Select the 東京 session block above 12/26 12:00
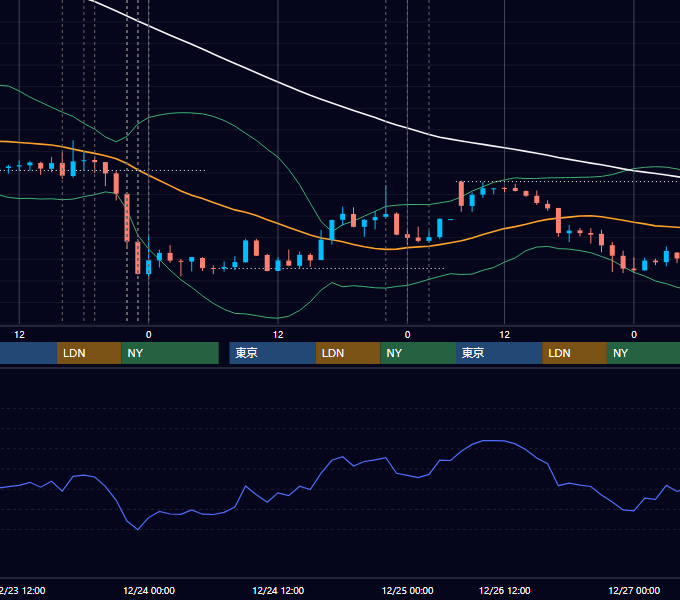The image size is (680, 600). 499,353
